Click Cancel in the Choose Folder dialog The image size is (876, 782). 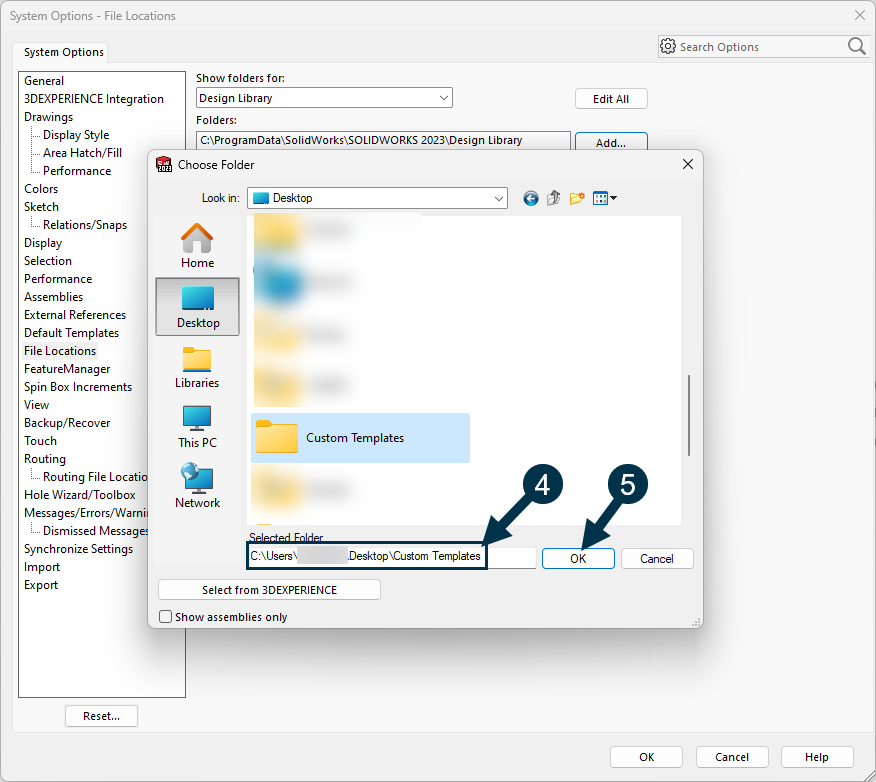(x=657, y=559)
